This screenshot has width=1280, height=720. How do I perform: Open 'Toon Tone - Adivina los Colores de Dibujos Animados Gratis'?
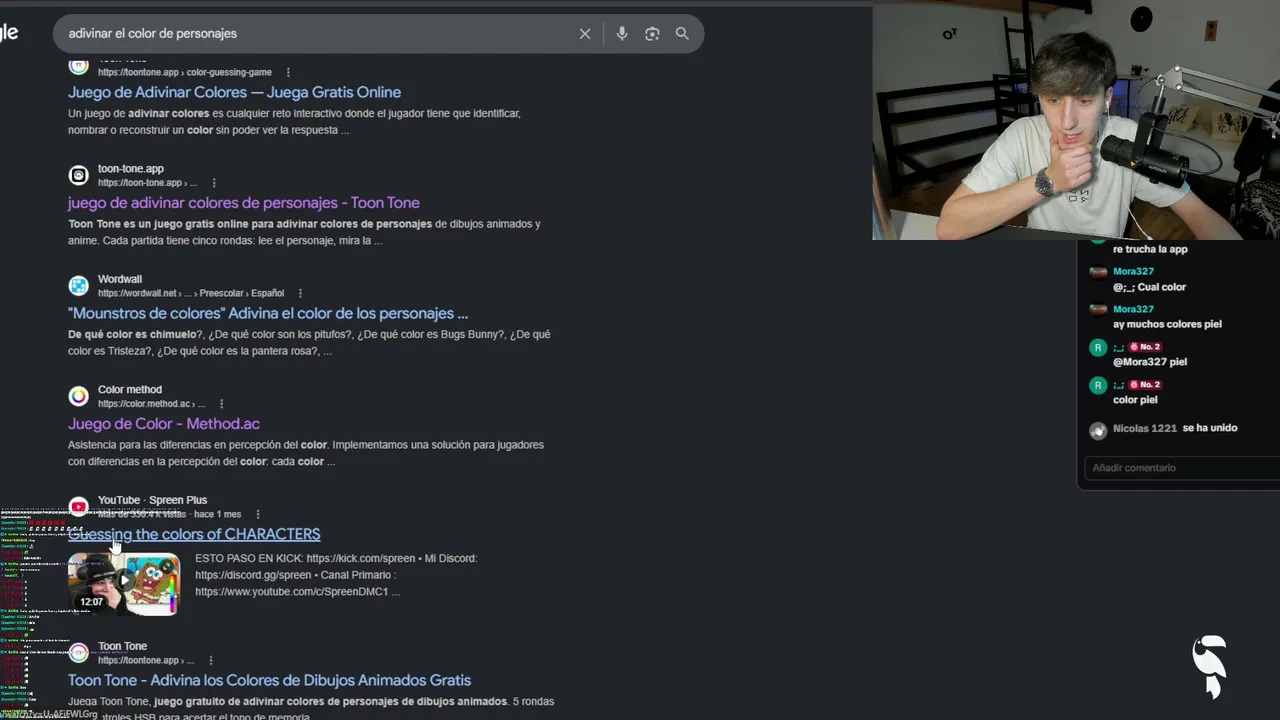[269, 680]
